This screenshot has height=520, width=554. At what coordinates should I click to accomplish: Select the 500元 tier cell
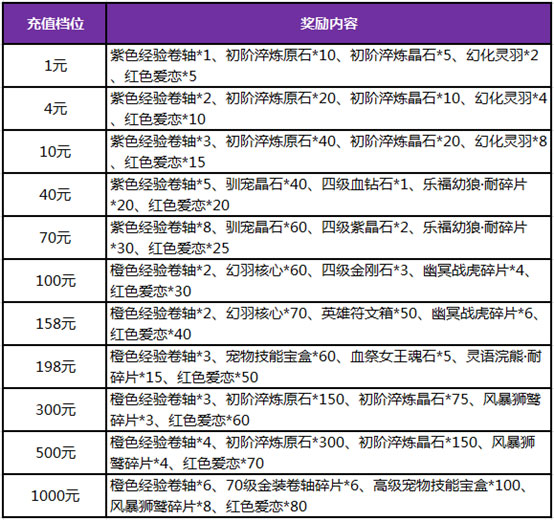click(55, 453)
